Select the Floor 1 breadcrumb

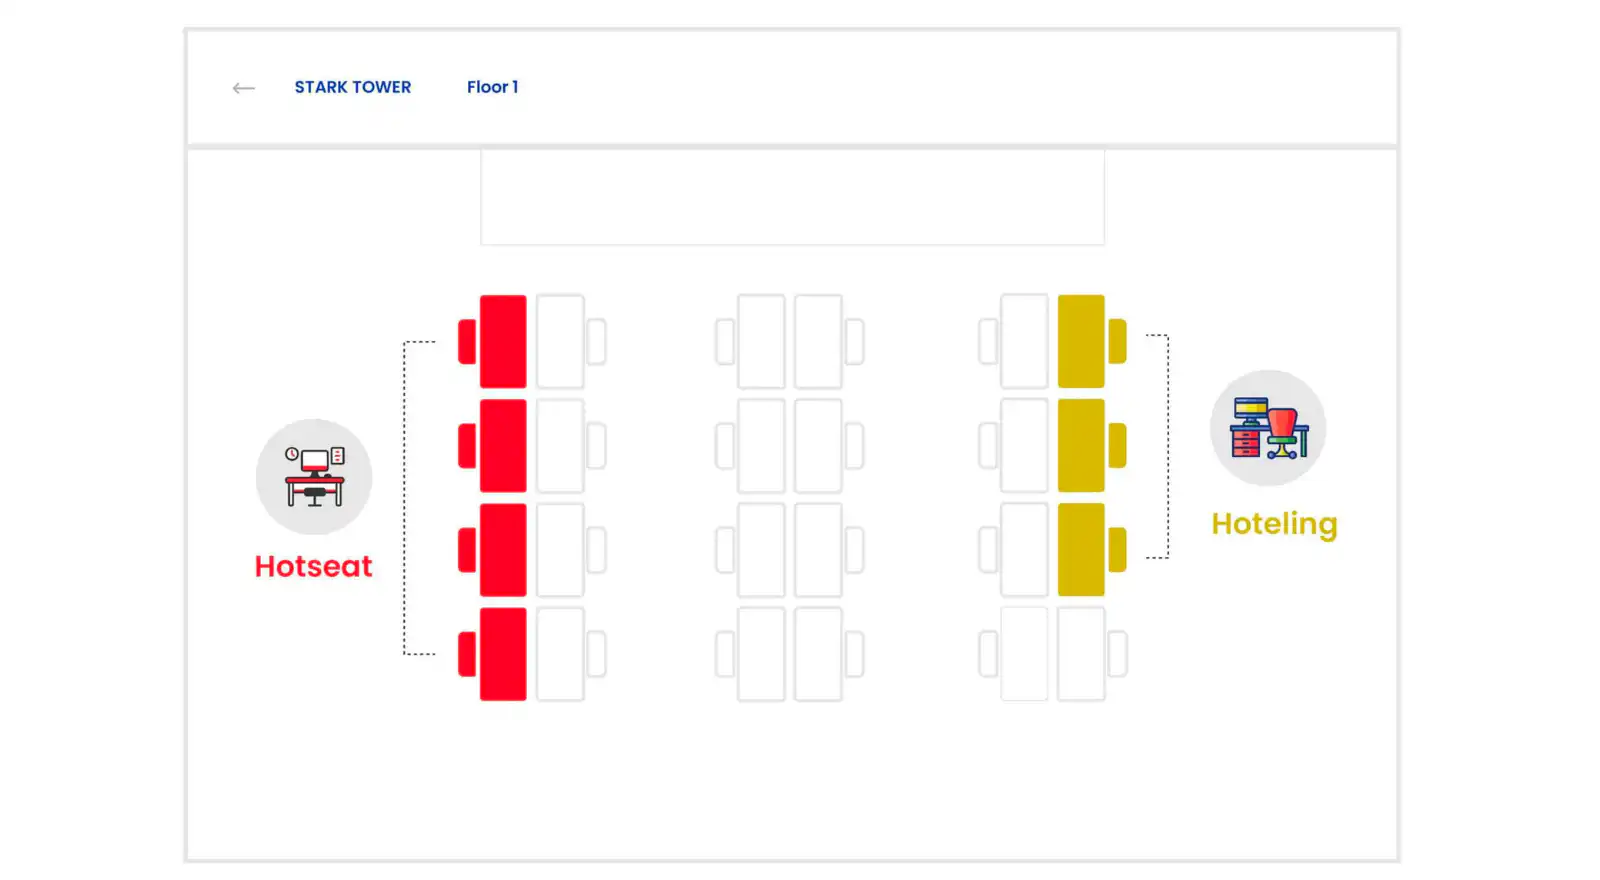pyautogui.click(x=492, y=87)
